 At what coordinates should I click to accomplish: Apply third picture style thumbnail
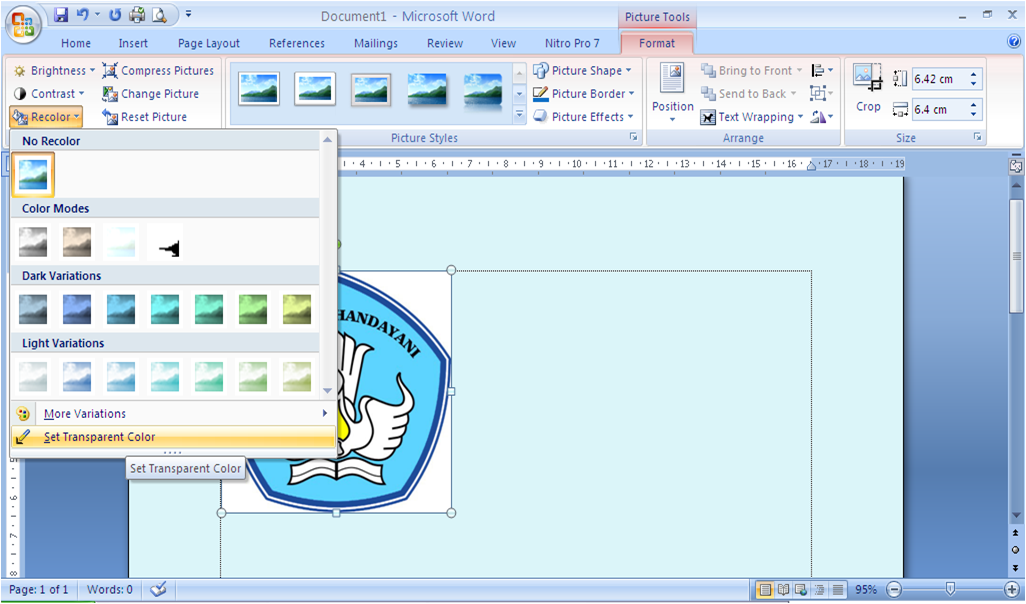pyautogui.click(x=371, y=89)
